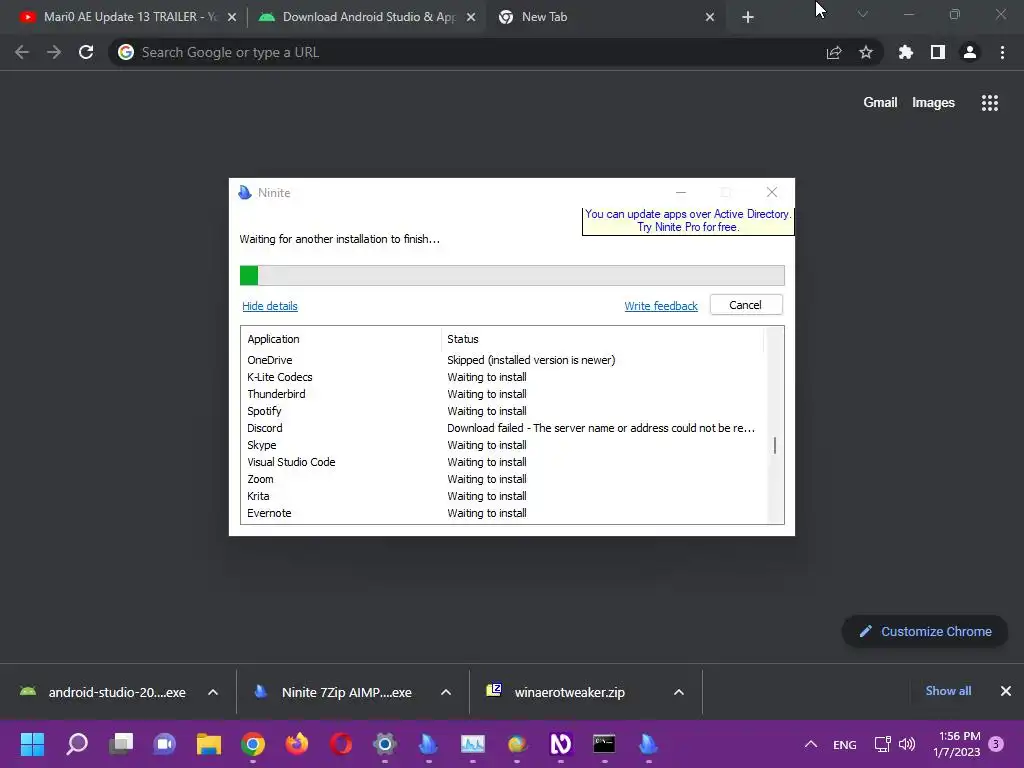Viewport: 1024px width, 768px height.
Task: Open the Google apps grid
Action: click(990, 103)
